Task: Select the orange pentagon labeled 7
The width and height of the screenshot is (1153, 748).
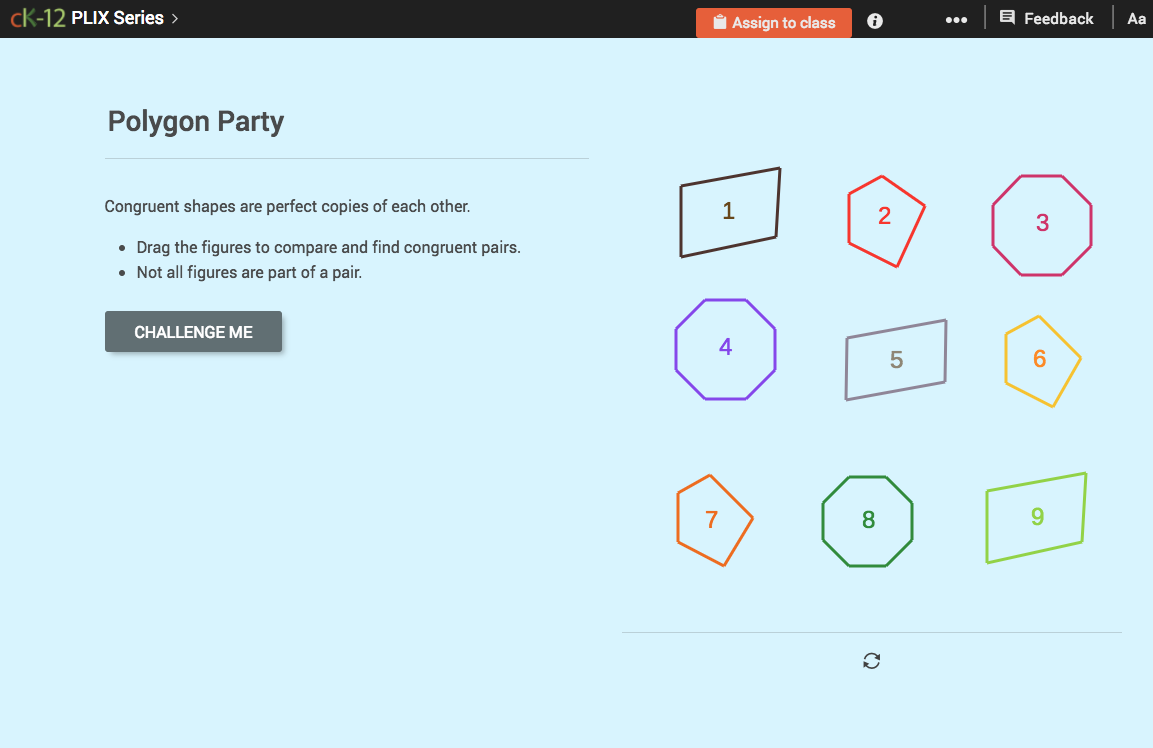Action: [713, 519]
